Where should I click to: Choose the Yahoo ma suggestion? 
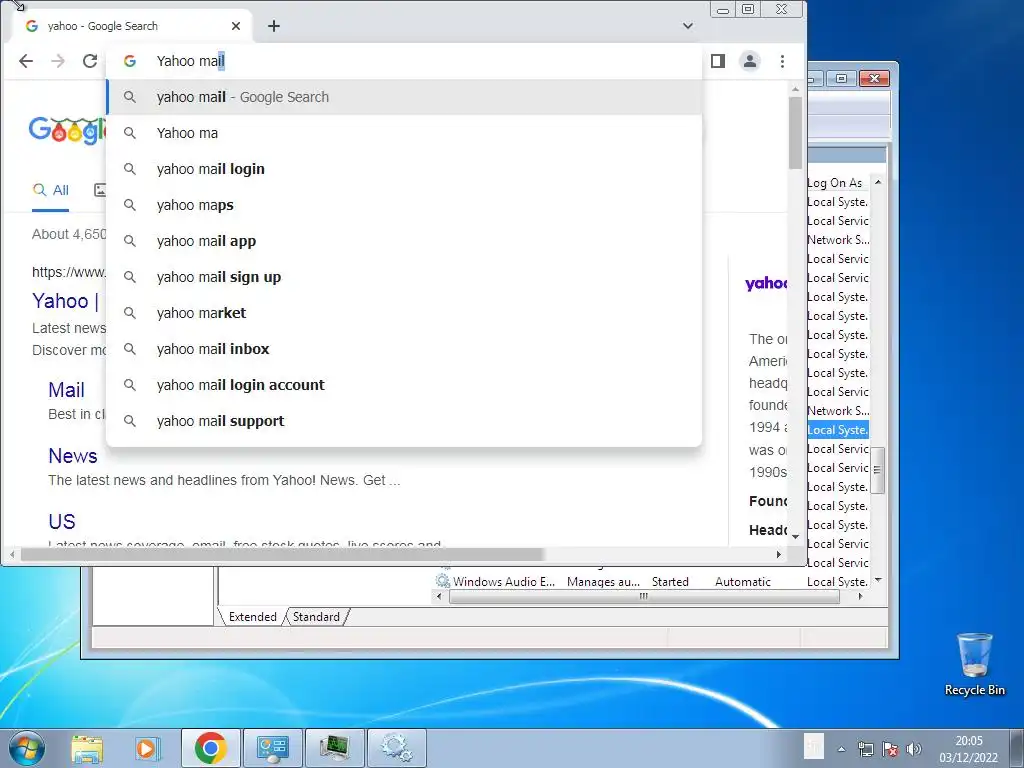coord(404,133)
